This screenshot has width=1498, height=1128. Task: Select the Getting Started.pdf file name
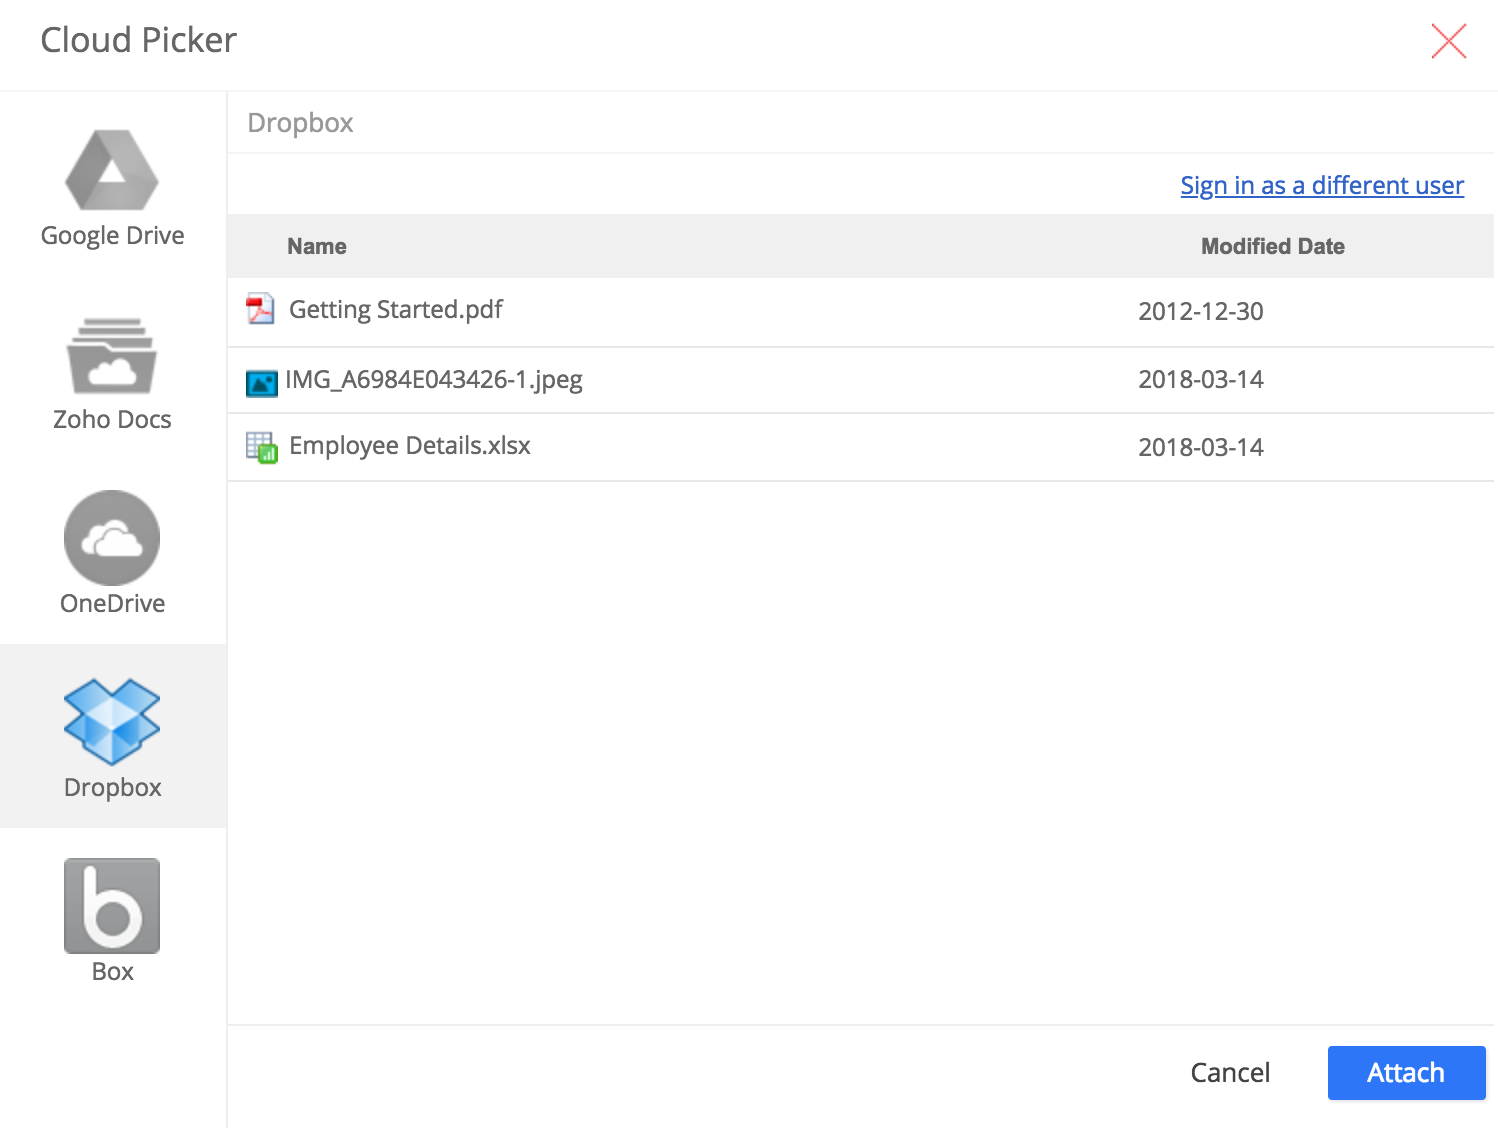point(395,310)
